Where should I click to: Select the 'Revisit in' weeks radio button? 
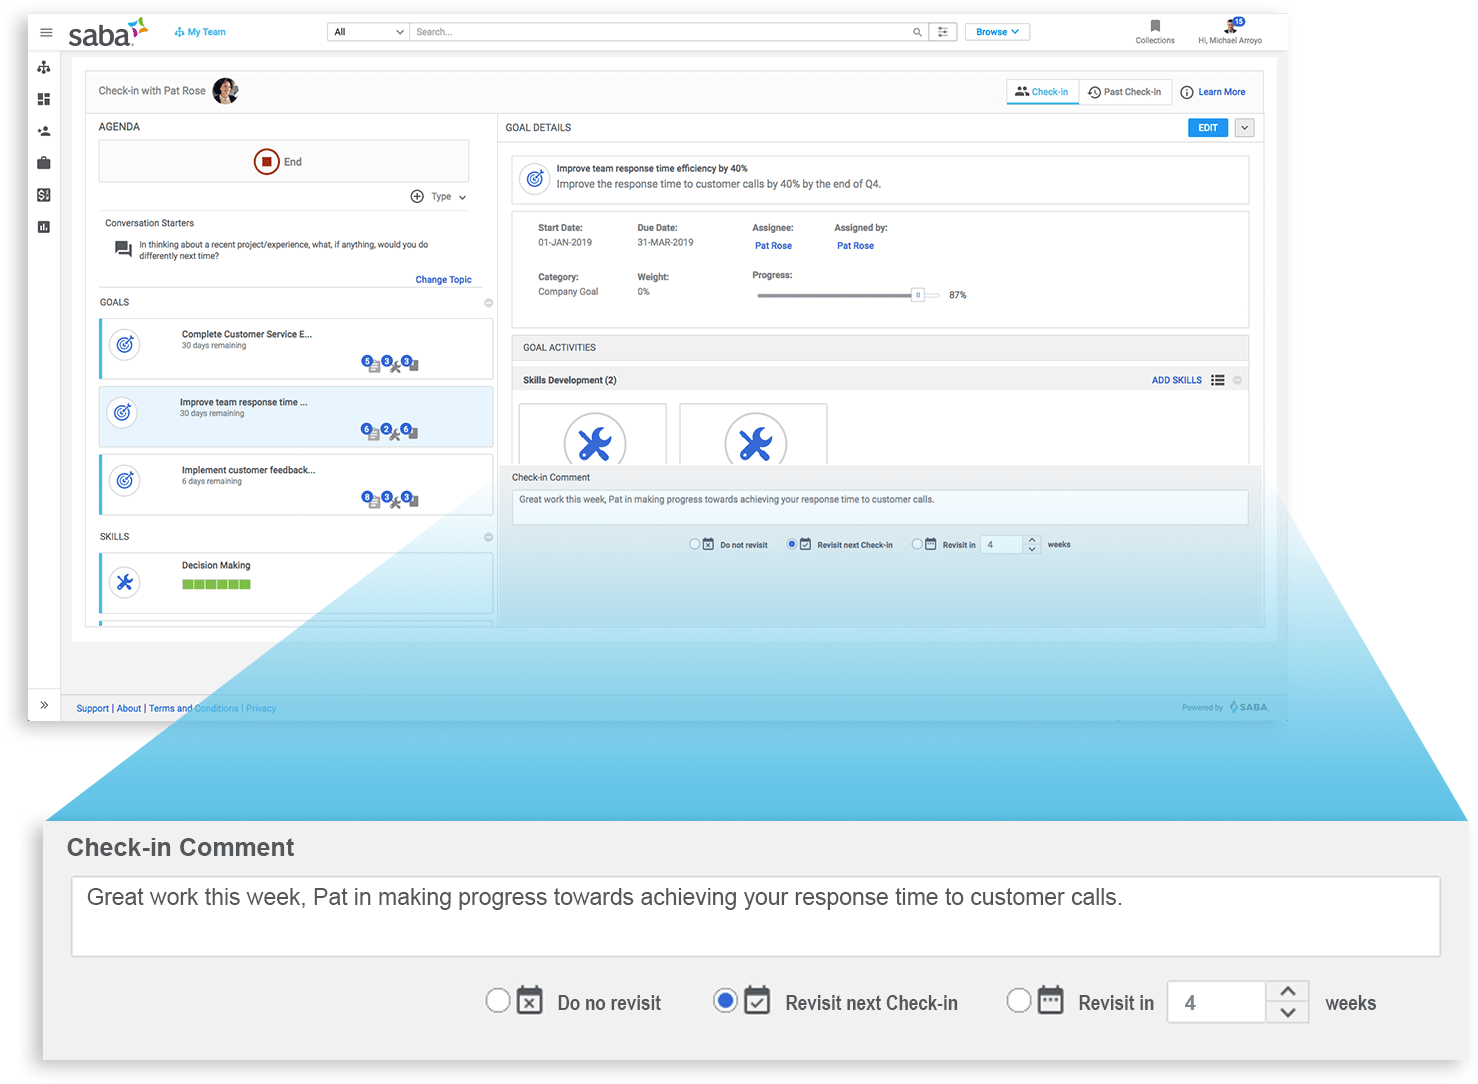1018,1000
